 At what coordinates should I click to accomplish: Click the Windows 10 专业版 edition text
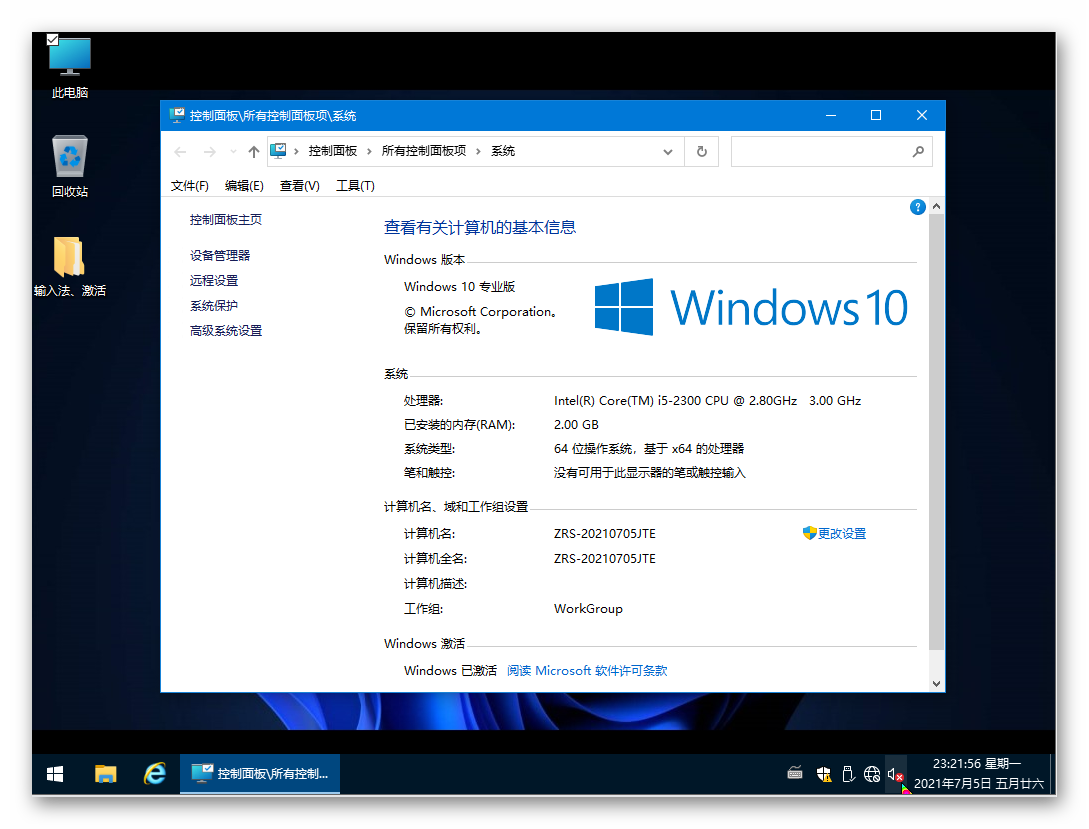pyautogui.click(x=460, y=287)
